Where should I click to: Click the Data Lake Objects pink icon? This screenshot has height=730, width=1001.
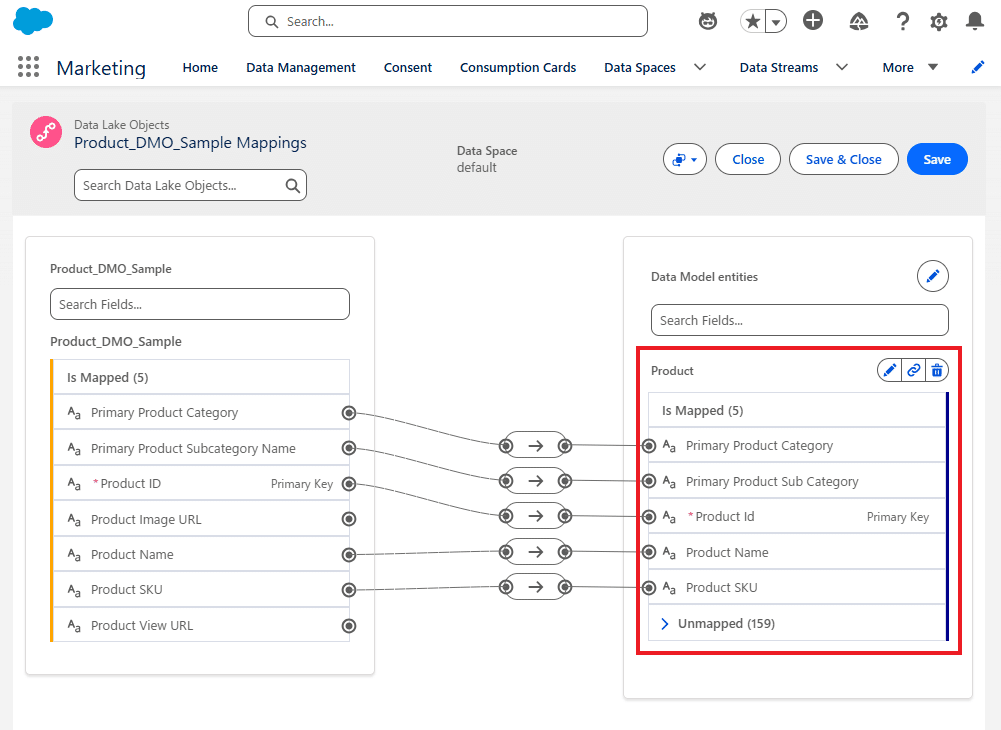click(x=46, y=132)
